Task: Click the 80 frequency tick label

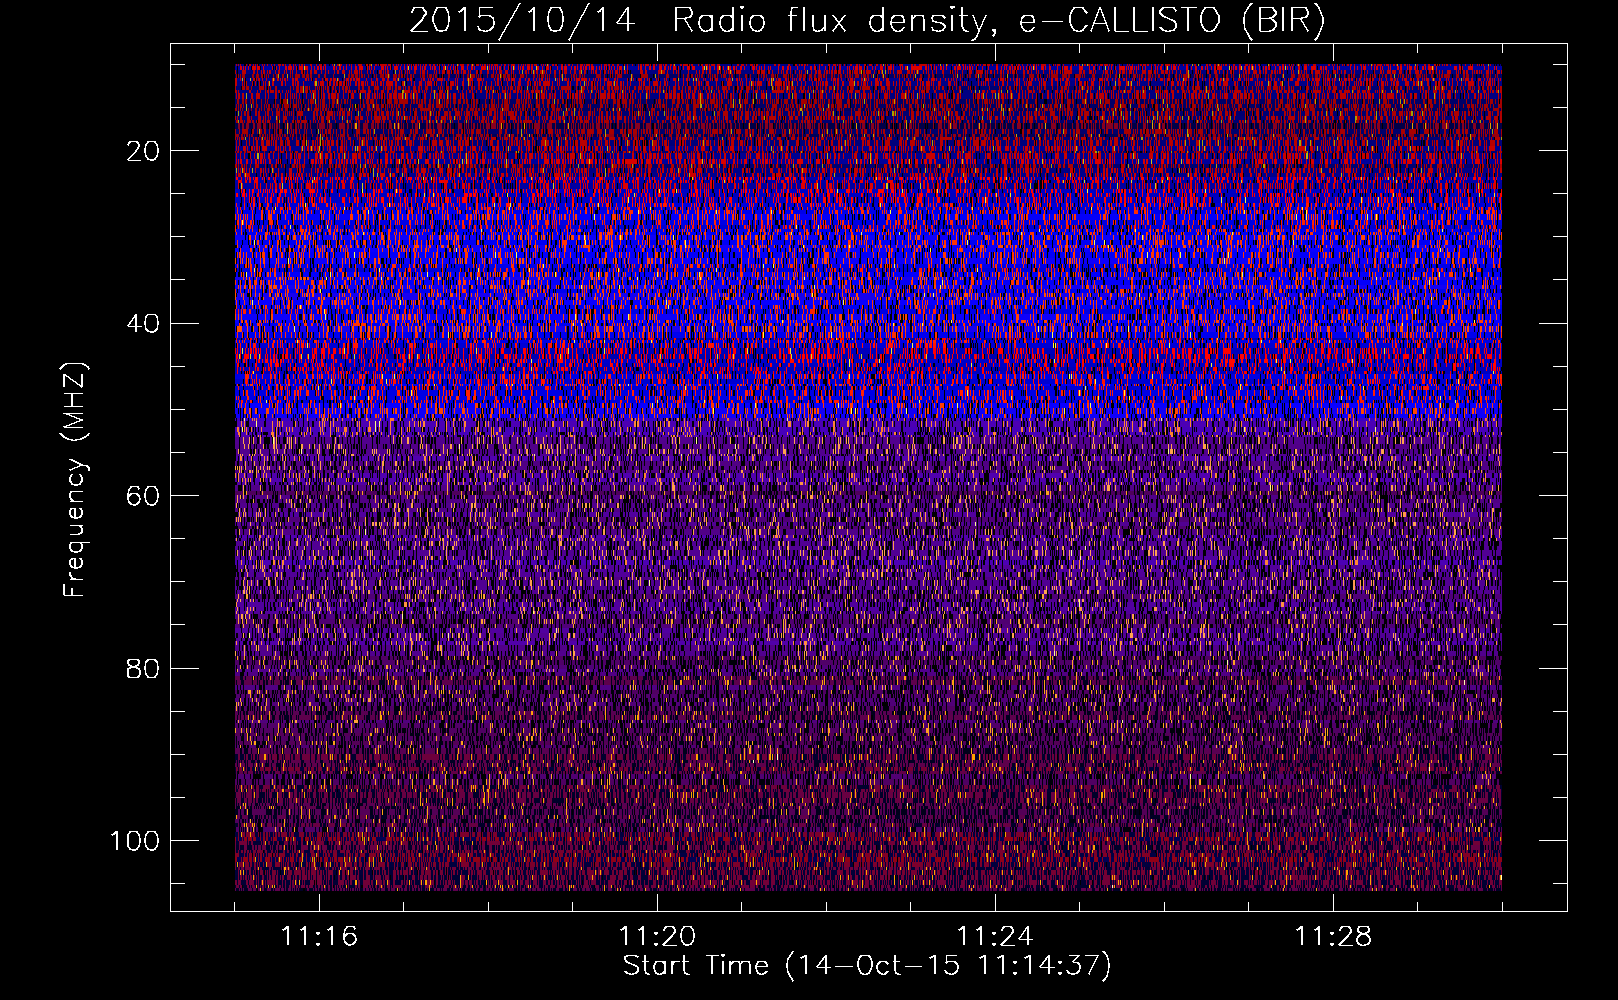Action: click(144, 668)
